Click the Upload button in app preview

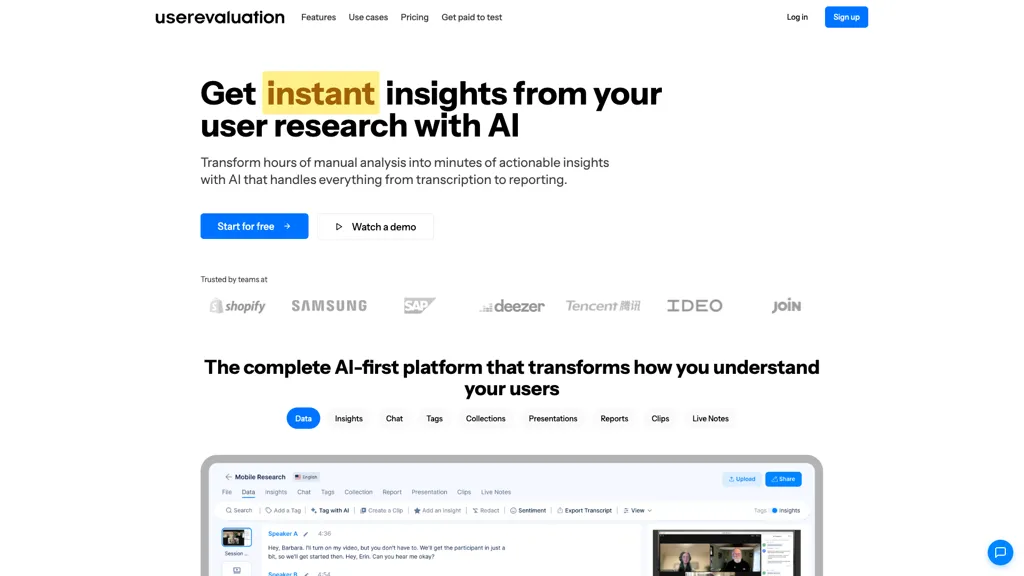point(742,479)
